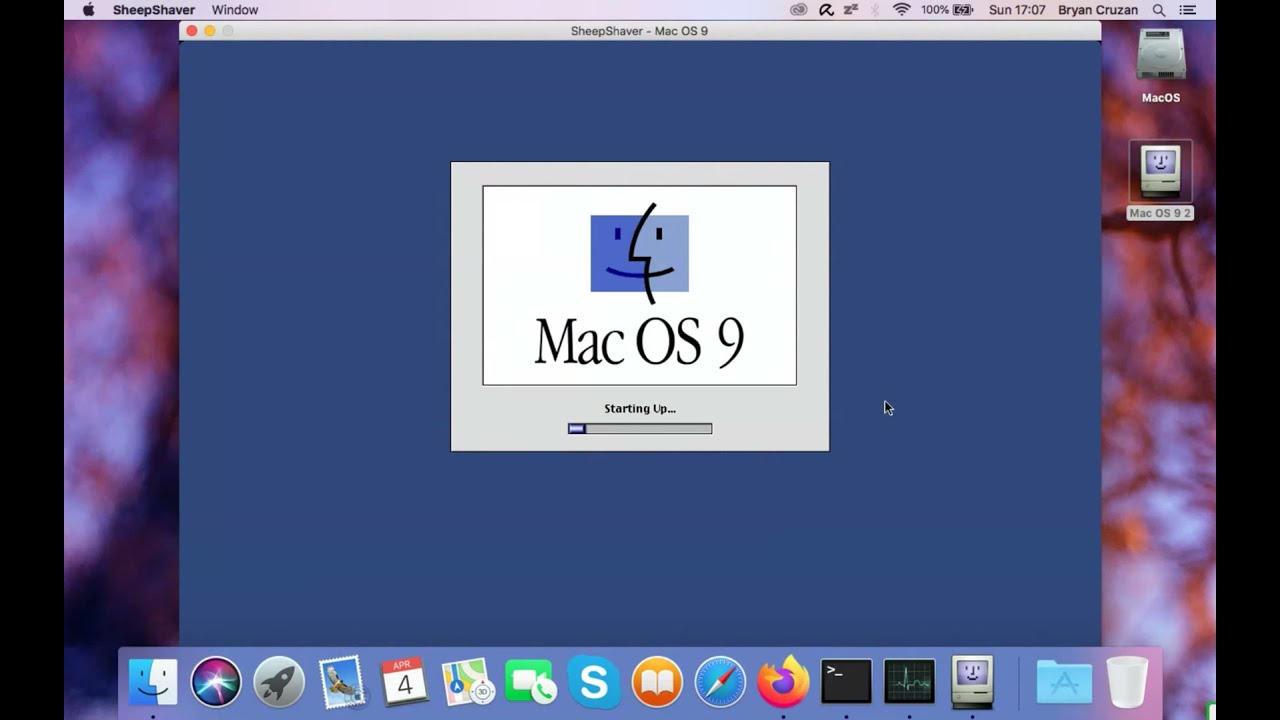Launch FaceTime from the dock

530,682
